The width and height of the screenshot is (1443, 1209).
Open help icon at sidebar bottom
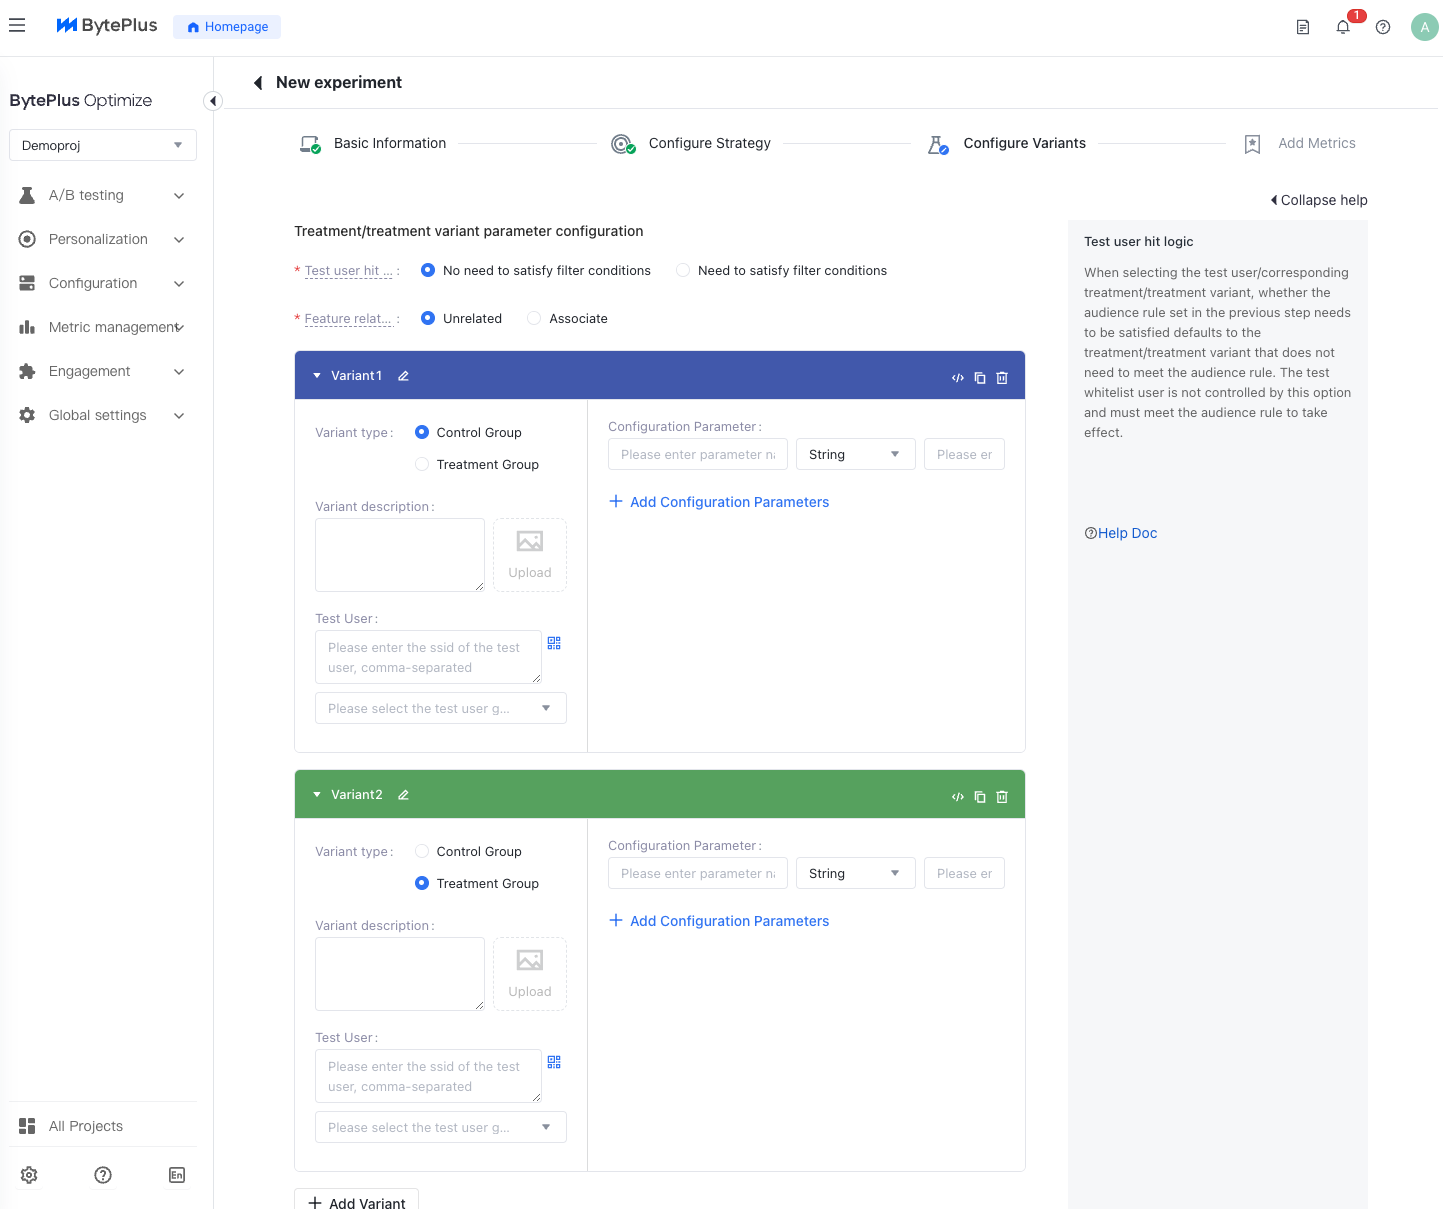coord(103,1175)
